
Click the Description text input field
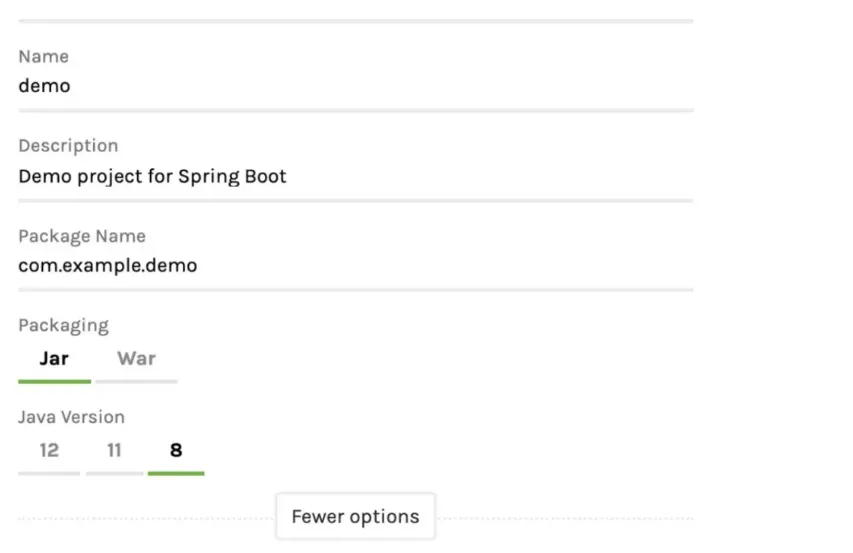click(355, 177)
